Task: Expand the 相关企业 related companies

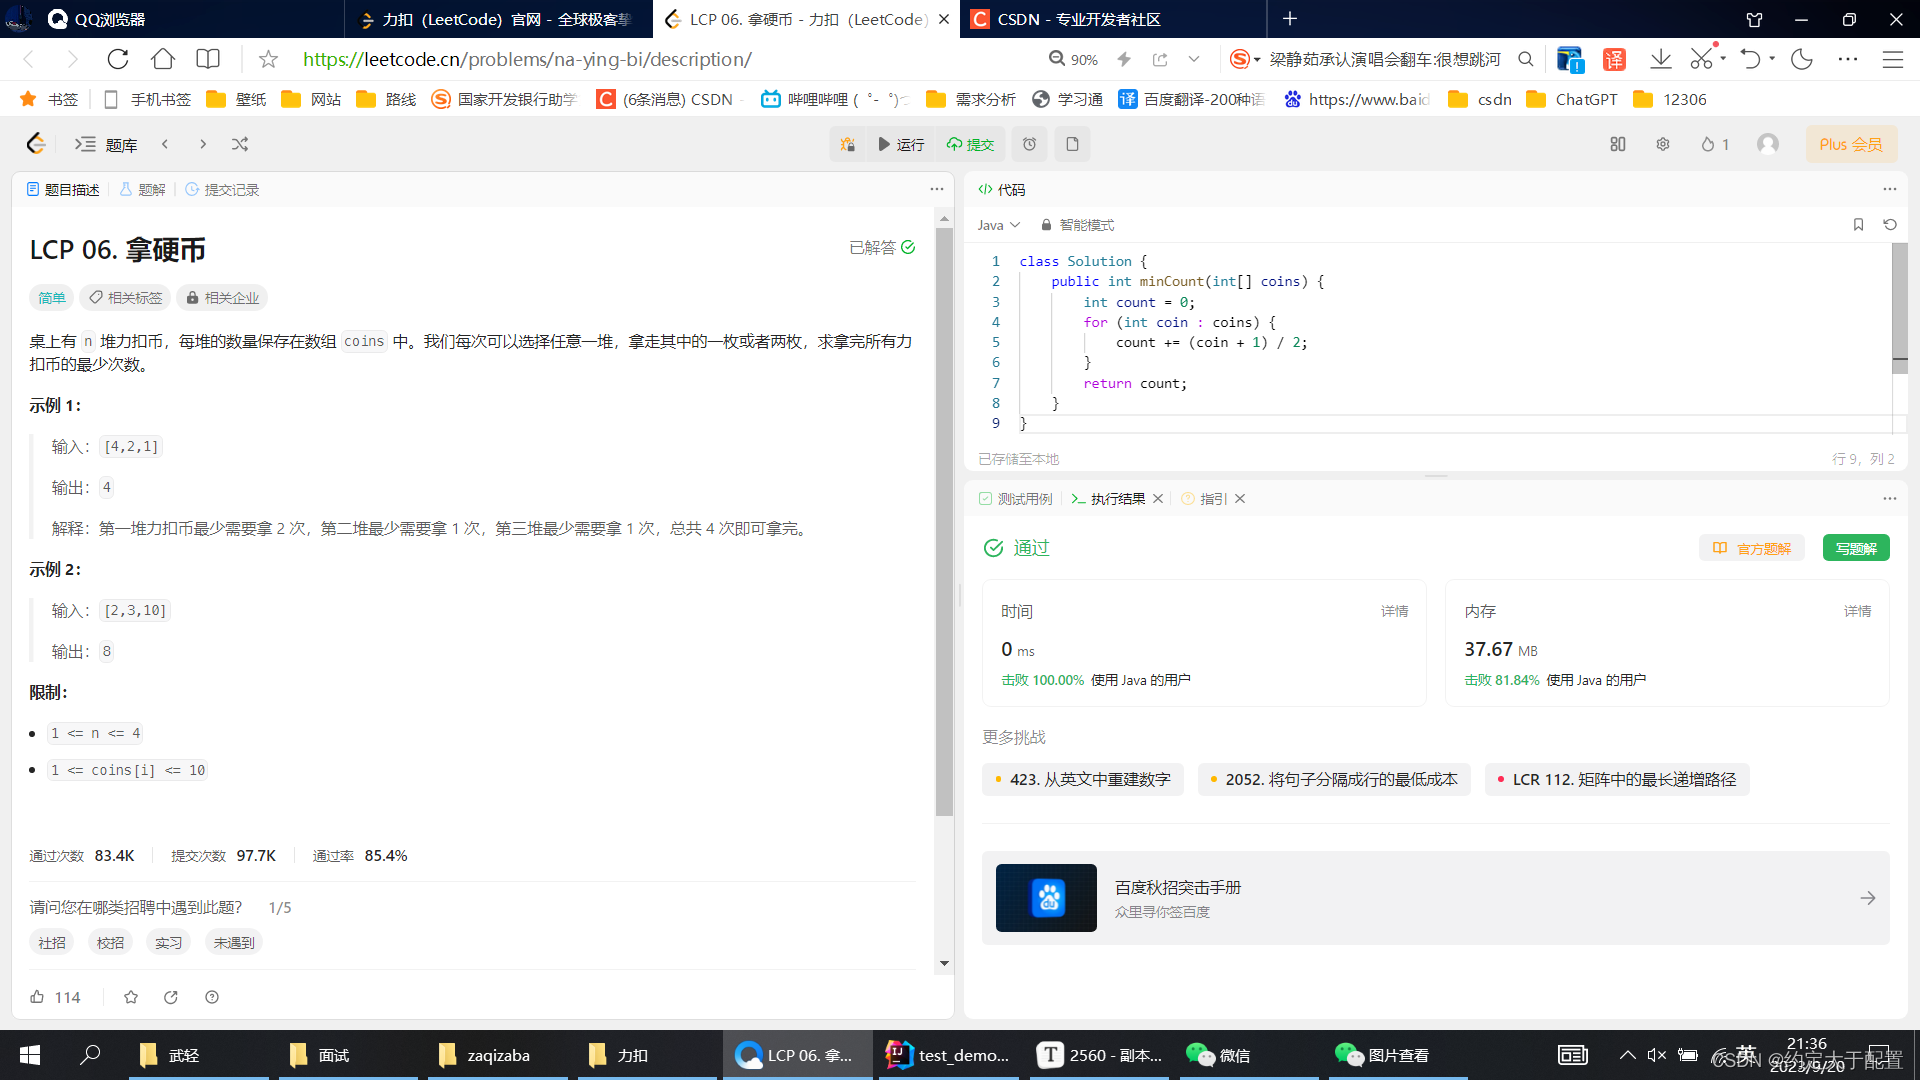Action: click(222, 298)
